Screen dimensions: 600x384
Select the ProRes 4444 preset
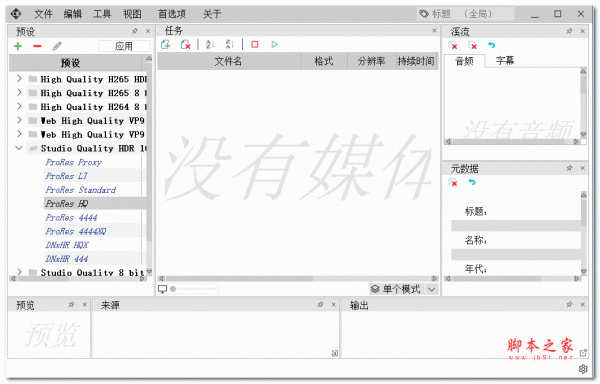click(71, 218)
